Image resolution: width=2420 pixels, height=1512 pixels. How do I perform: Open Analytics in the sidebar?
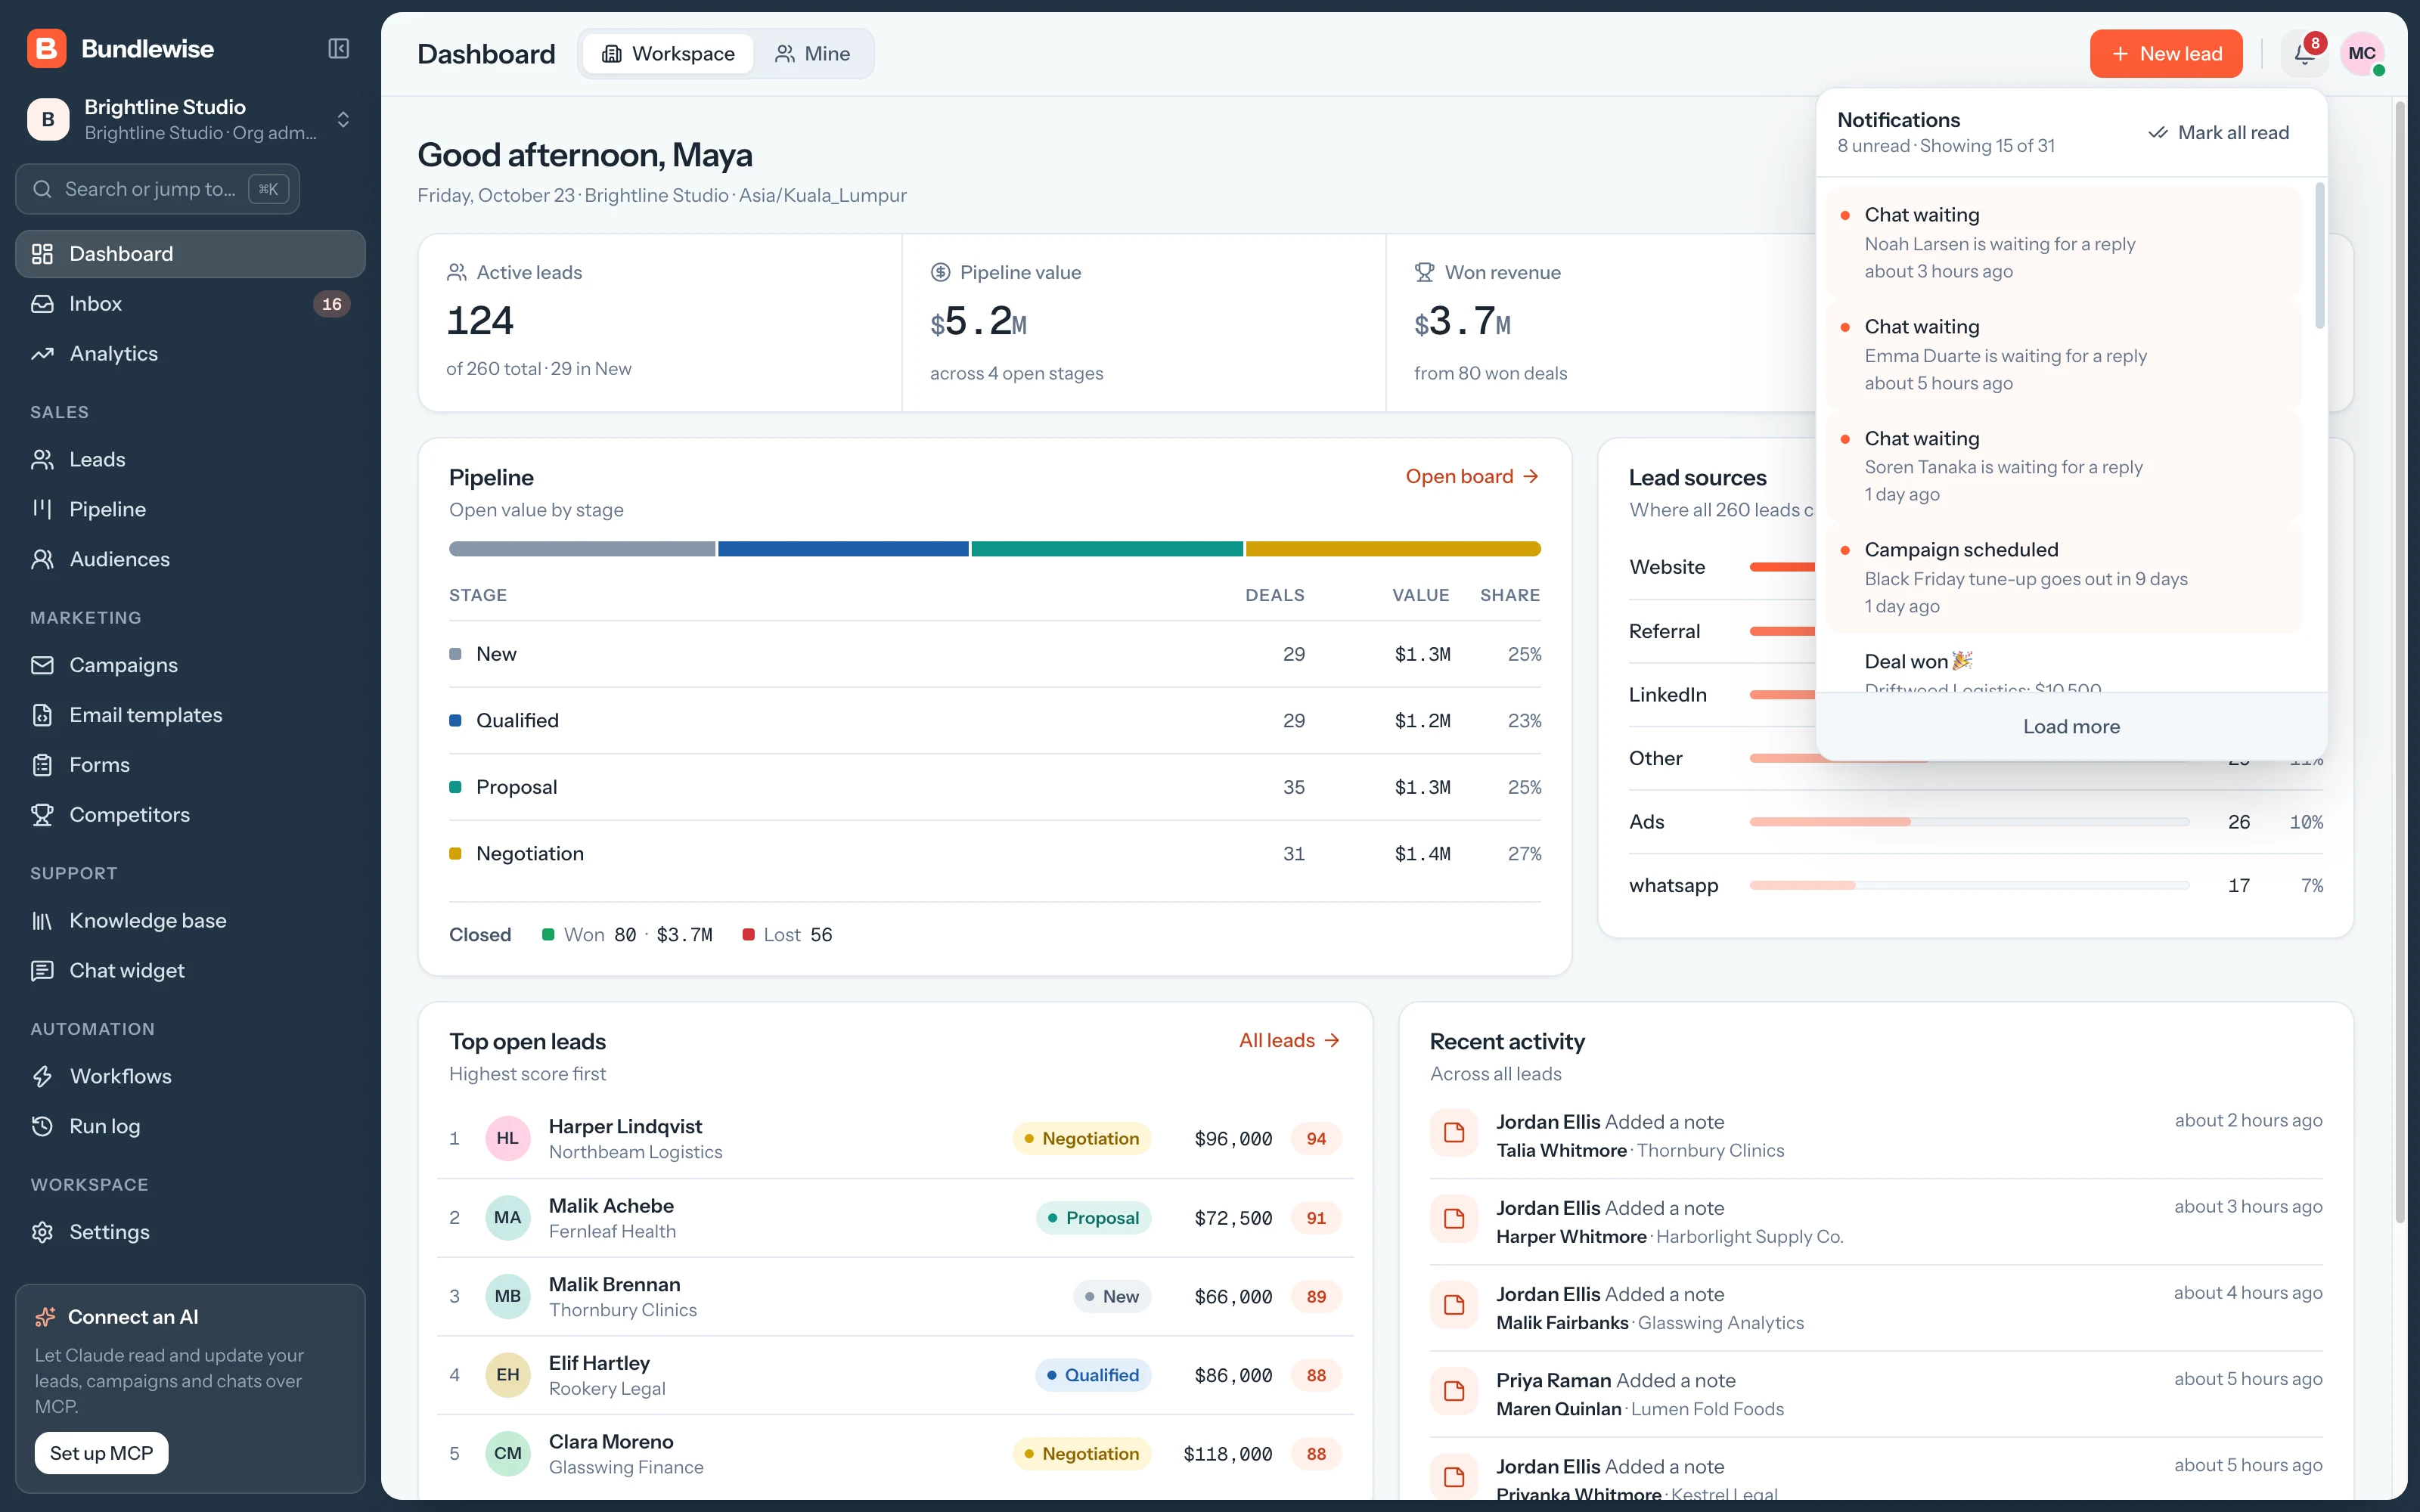click(x=190, y=354)
